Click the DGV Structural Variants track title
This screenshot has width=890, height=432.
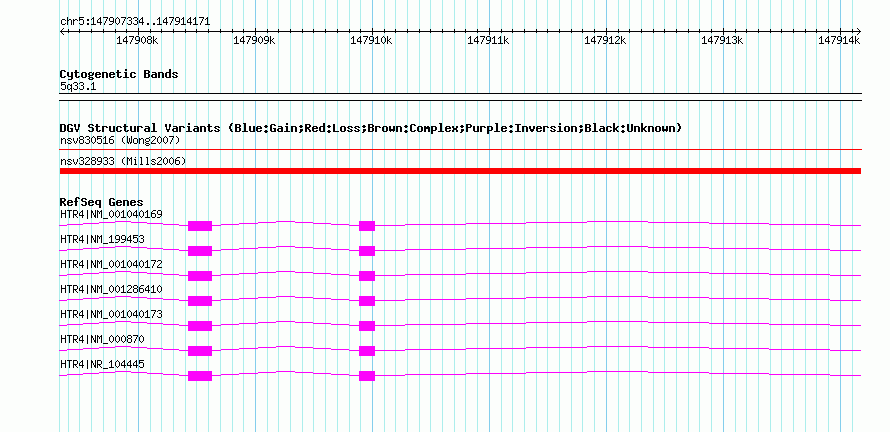pos(371,128)
